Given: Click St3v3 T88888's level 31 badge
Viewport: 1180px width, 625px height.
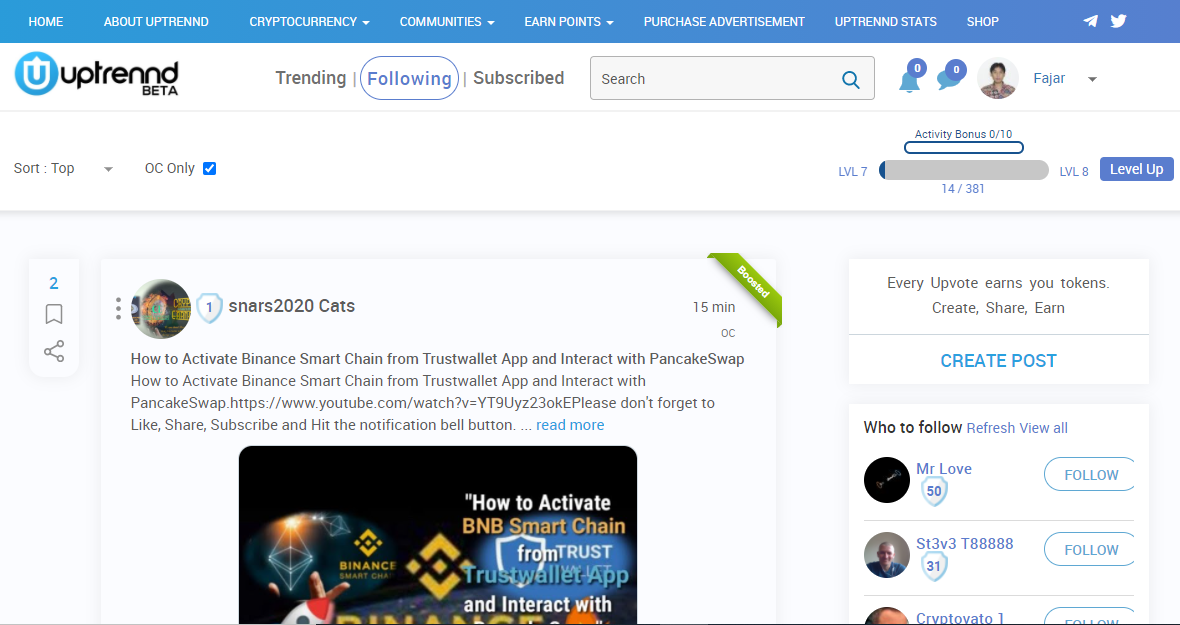Looking at the screenshot, I should point(934,567).
